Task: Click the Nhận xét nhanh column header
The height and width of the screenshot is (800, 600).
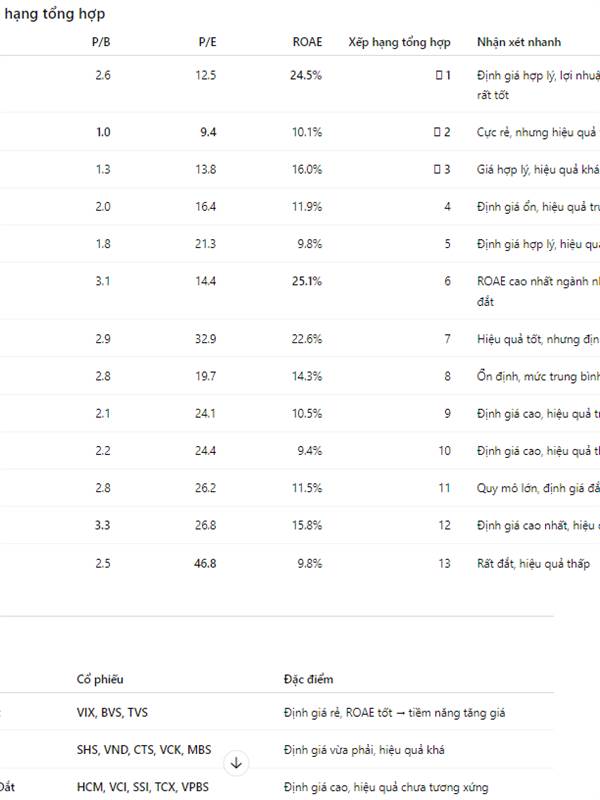Action: (x=519, y=42)
